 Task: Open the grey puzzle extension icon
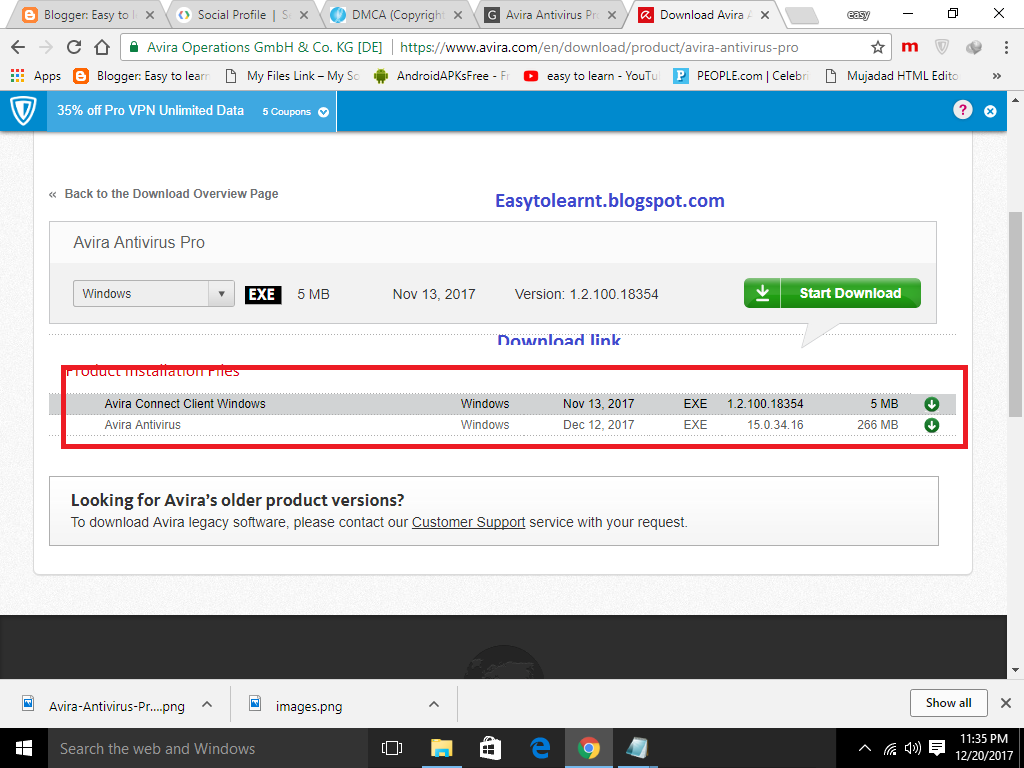tap(973, 47)
